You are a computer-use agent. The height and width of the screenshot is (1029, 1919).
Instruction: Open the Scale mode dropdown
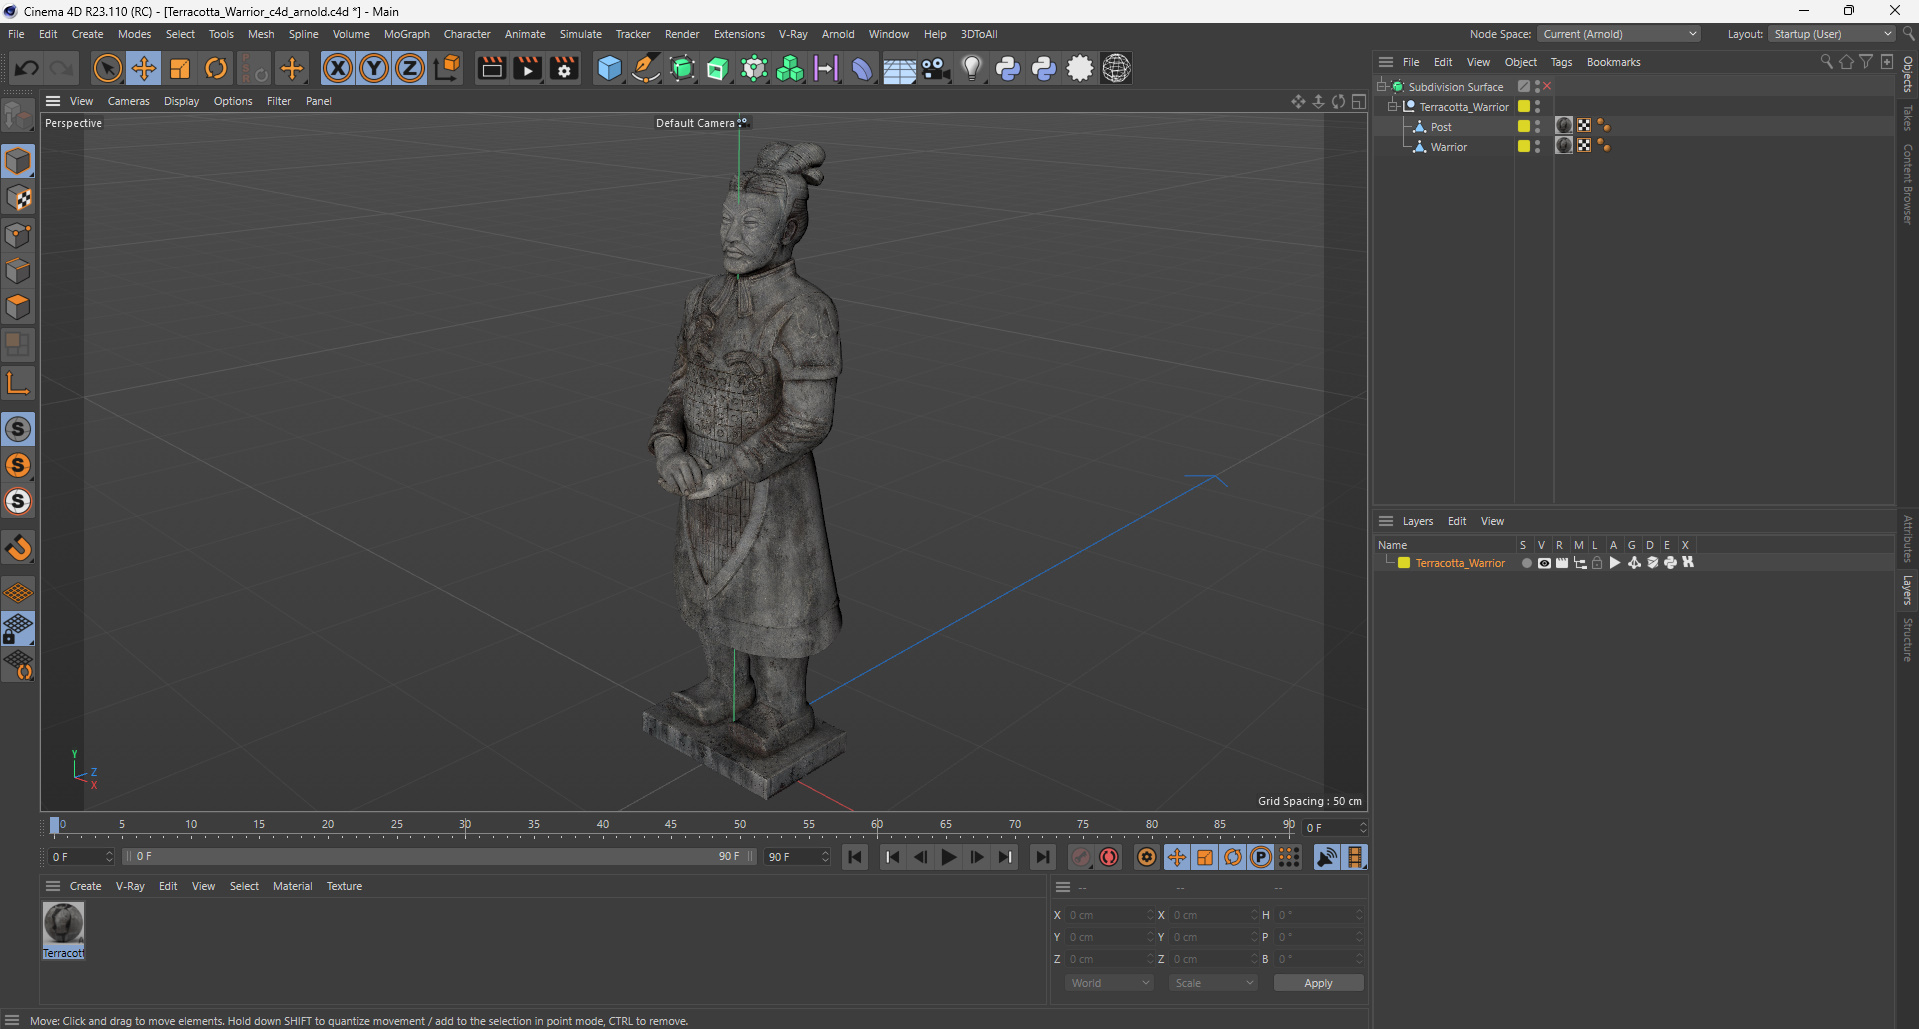tap(1213, 983)
